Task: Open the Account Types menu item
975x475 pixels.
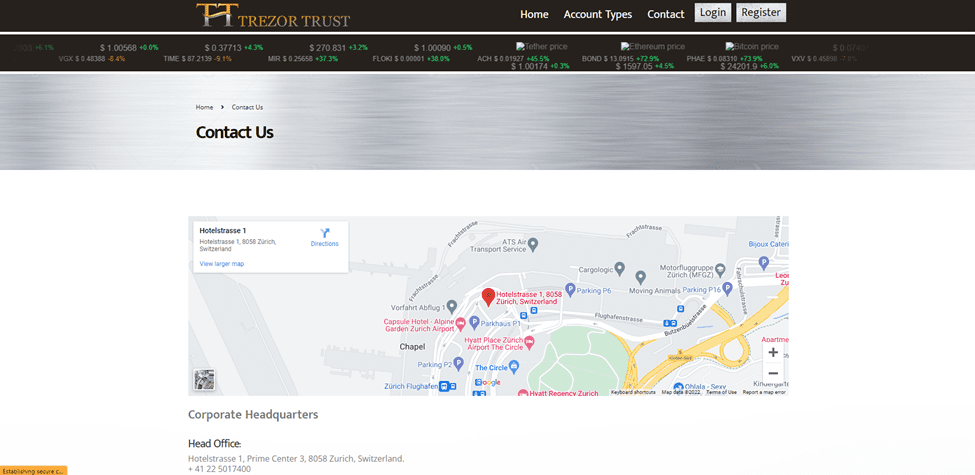Action: (x=598, y=14)
